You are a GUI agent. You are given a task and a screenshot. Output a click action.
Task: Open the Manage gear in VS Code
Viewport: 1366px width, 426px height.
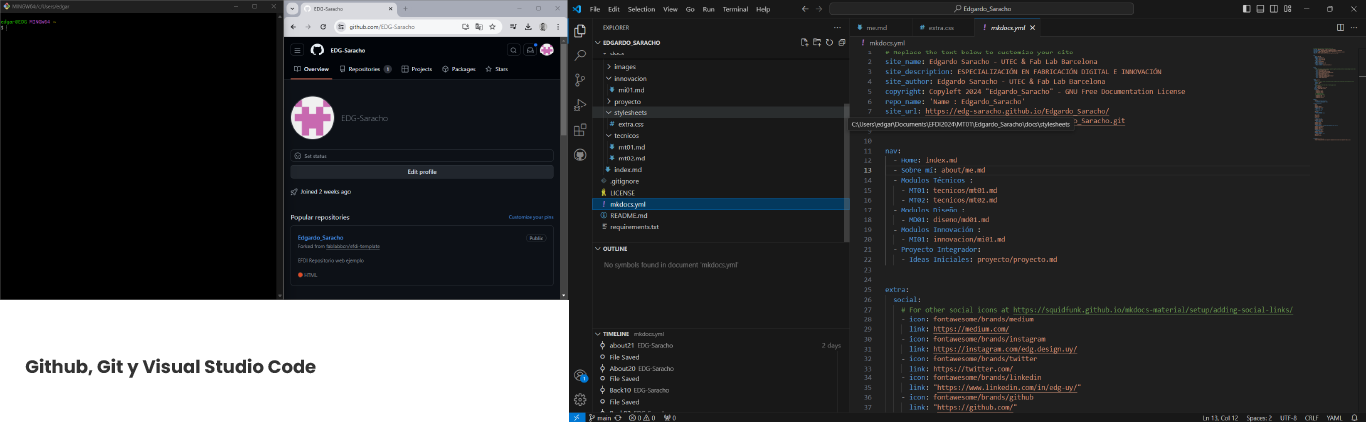[580, 398]
